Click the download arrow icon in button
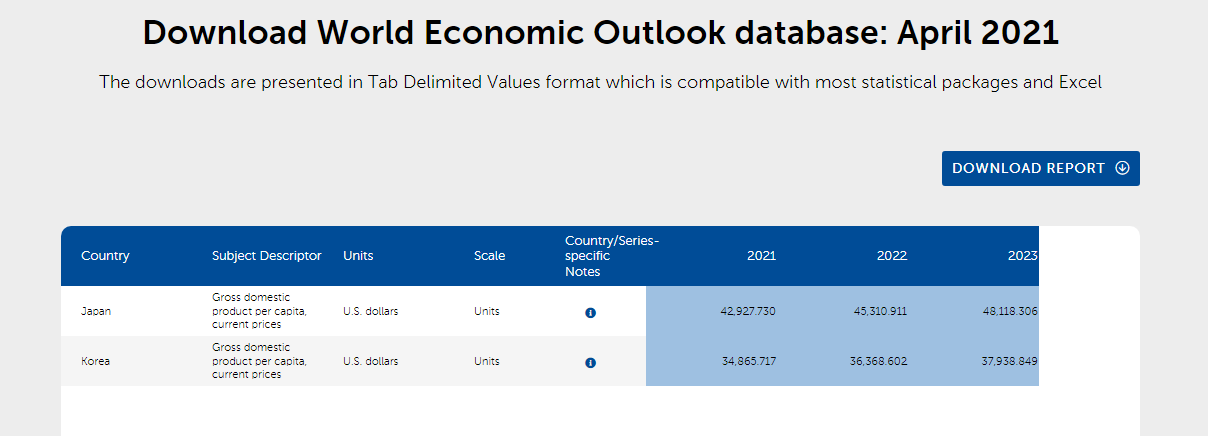The width and height of the screenshot is (1208, 436). click(1122, 168)
